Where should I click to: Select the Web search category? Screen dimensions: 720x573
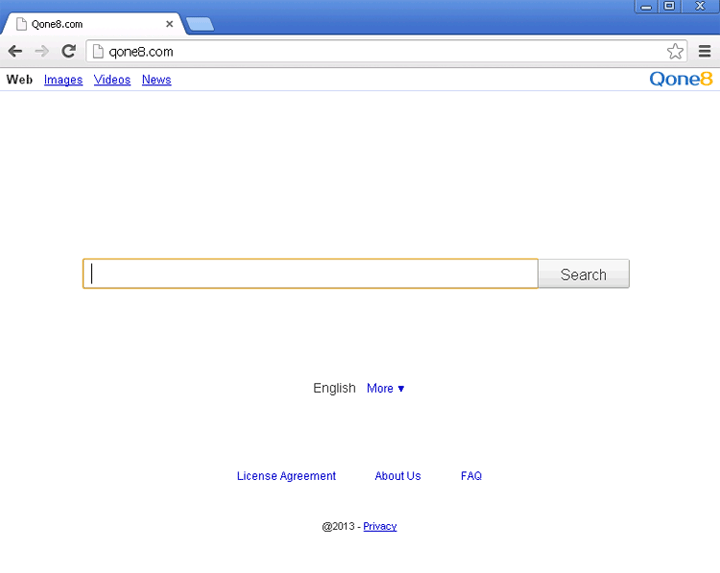pyautogui.click(x=19, y=80)
